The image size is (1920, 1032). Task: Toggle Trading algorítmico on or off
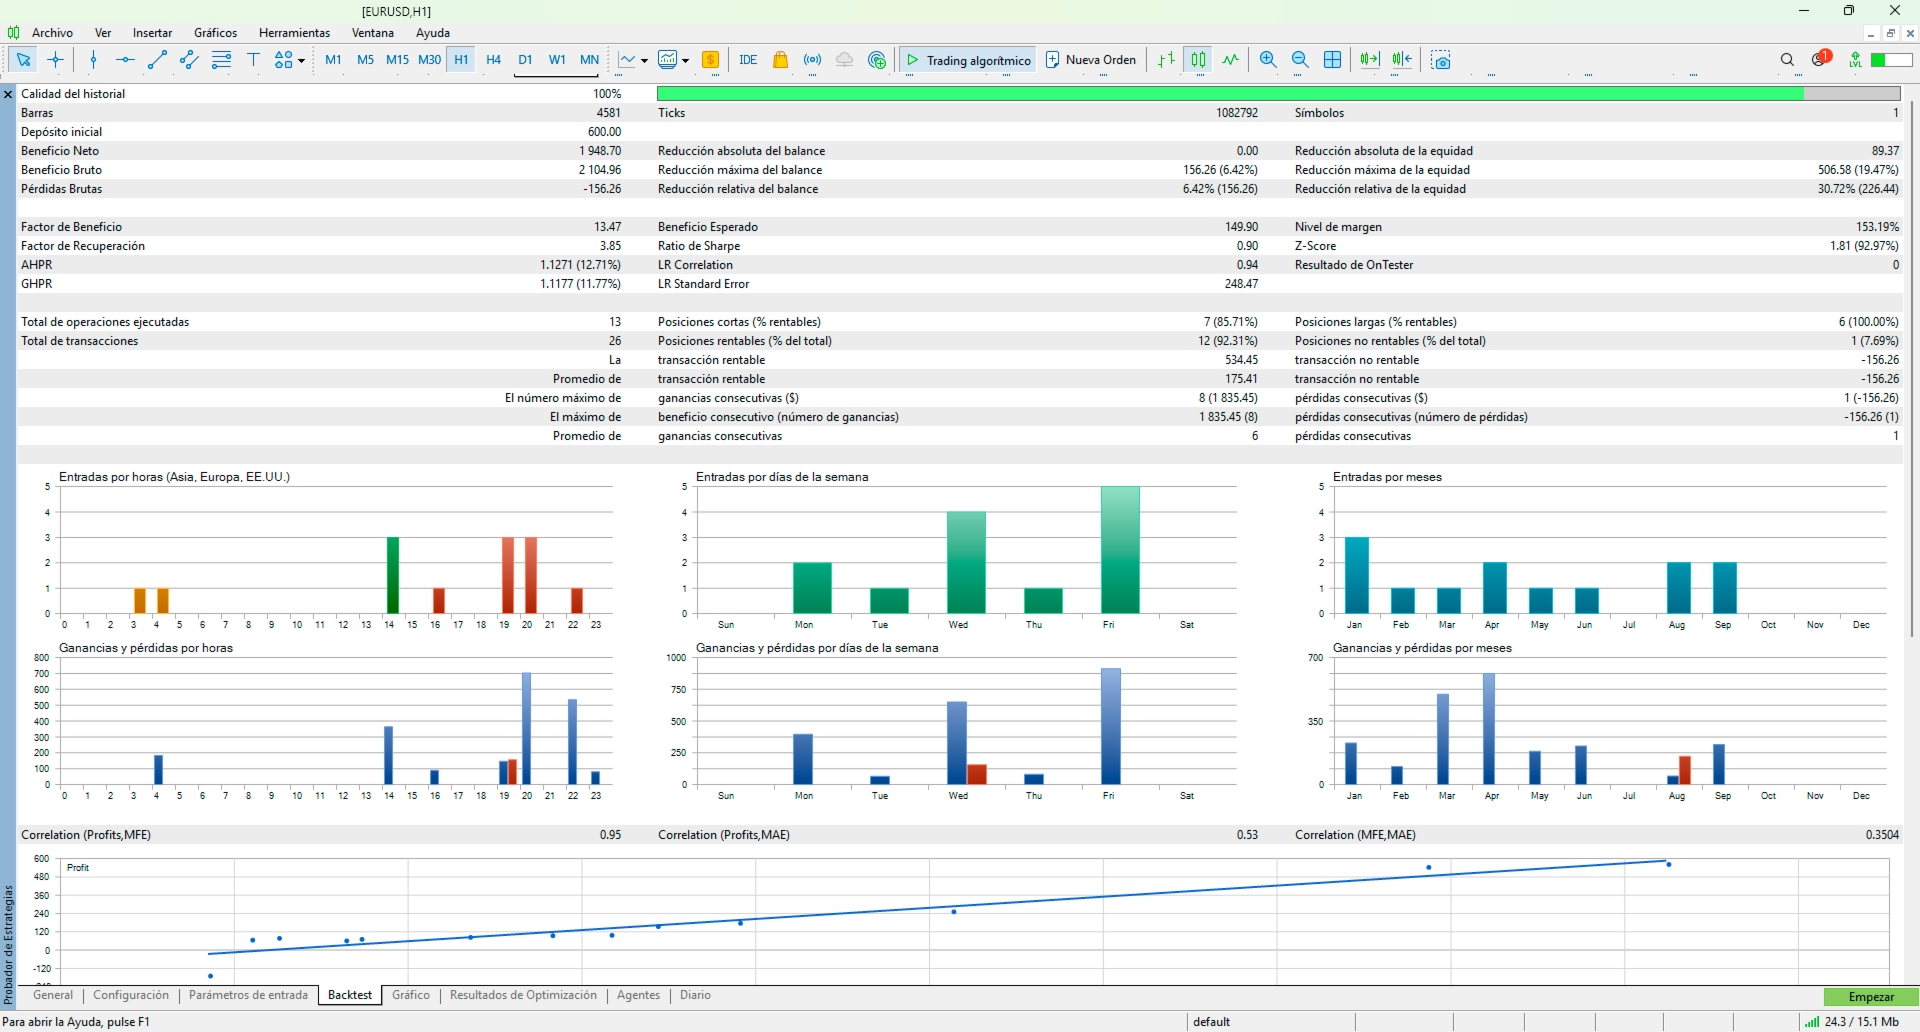pos(968,60)
